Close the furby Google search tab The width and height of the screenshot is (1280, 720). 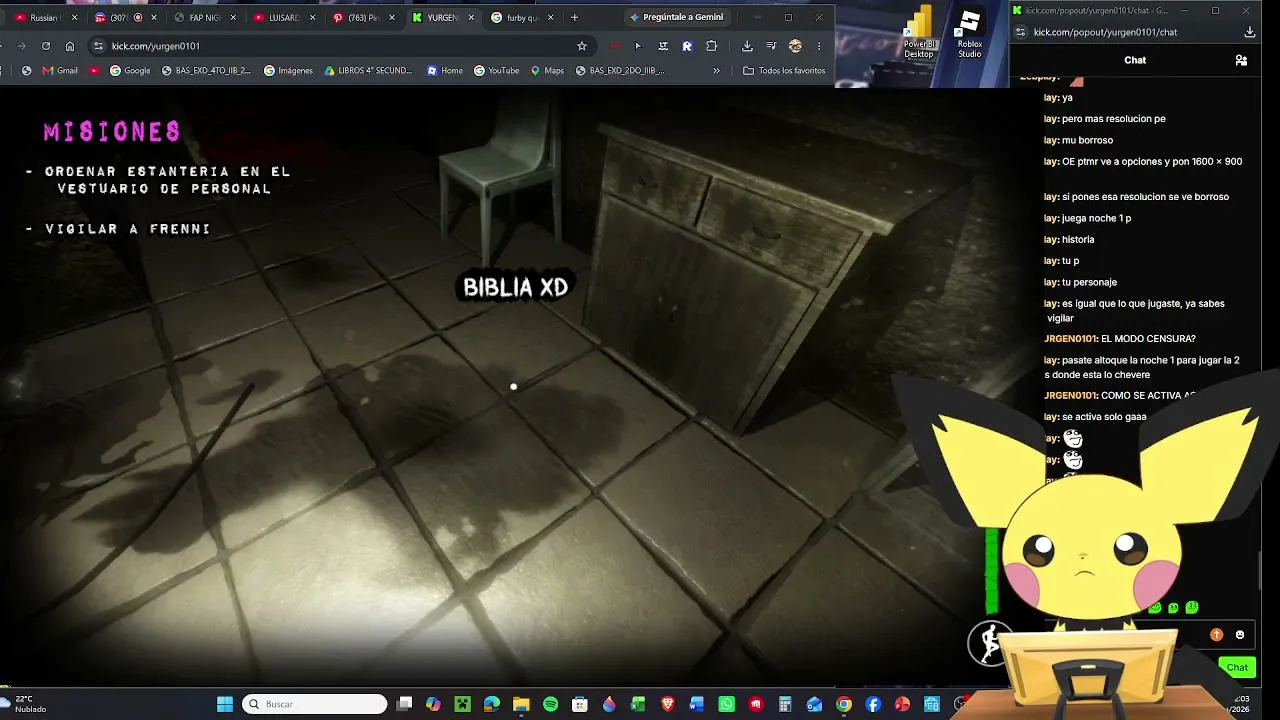click(x=551, y=17)
